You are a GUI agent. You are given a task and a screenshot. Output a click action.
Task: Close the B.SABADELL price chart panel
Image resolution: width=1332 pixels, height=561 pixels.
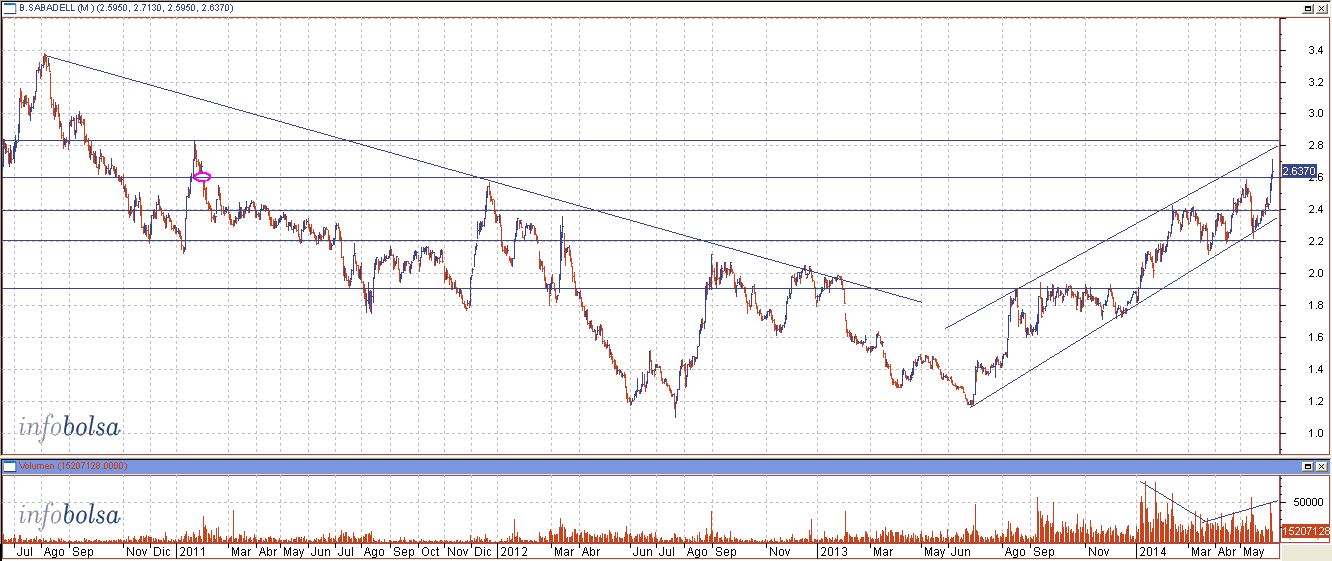click(x=1322, y=7)
